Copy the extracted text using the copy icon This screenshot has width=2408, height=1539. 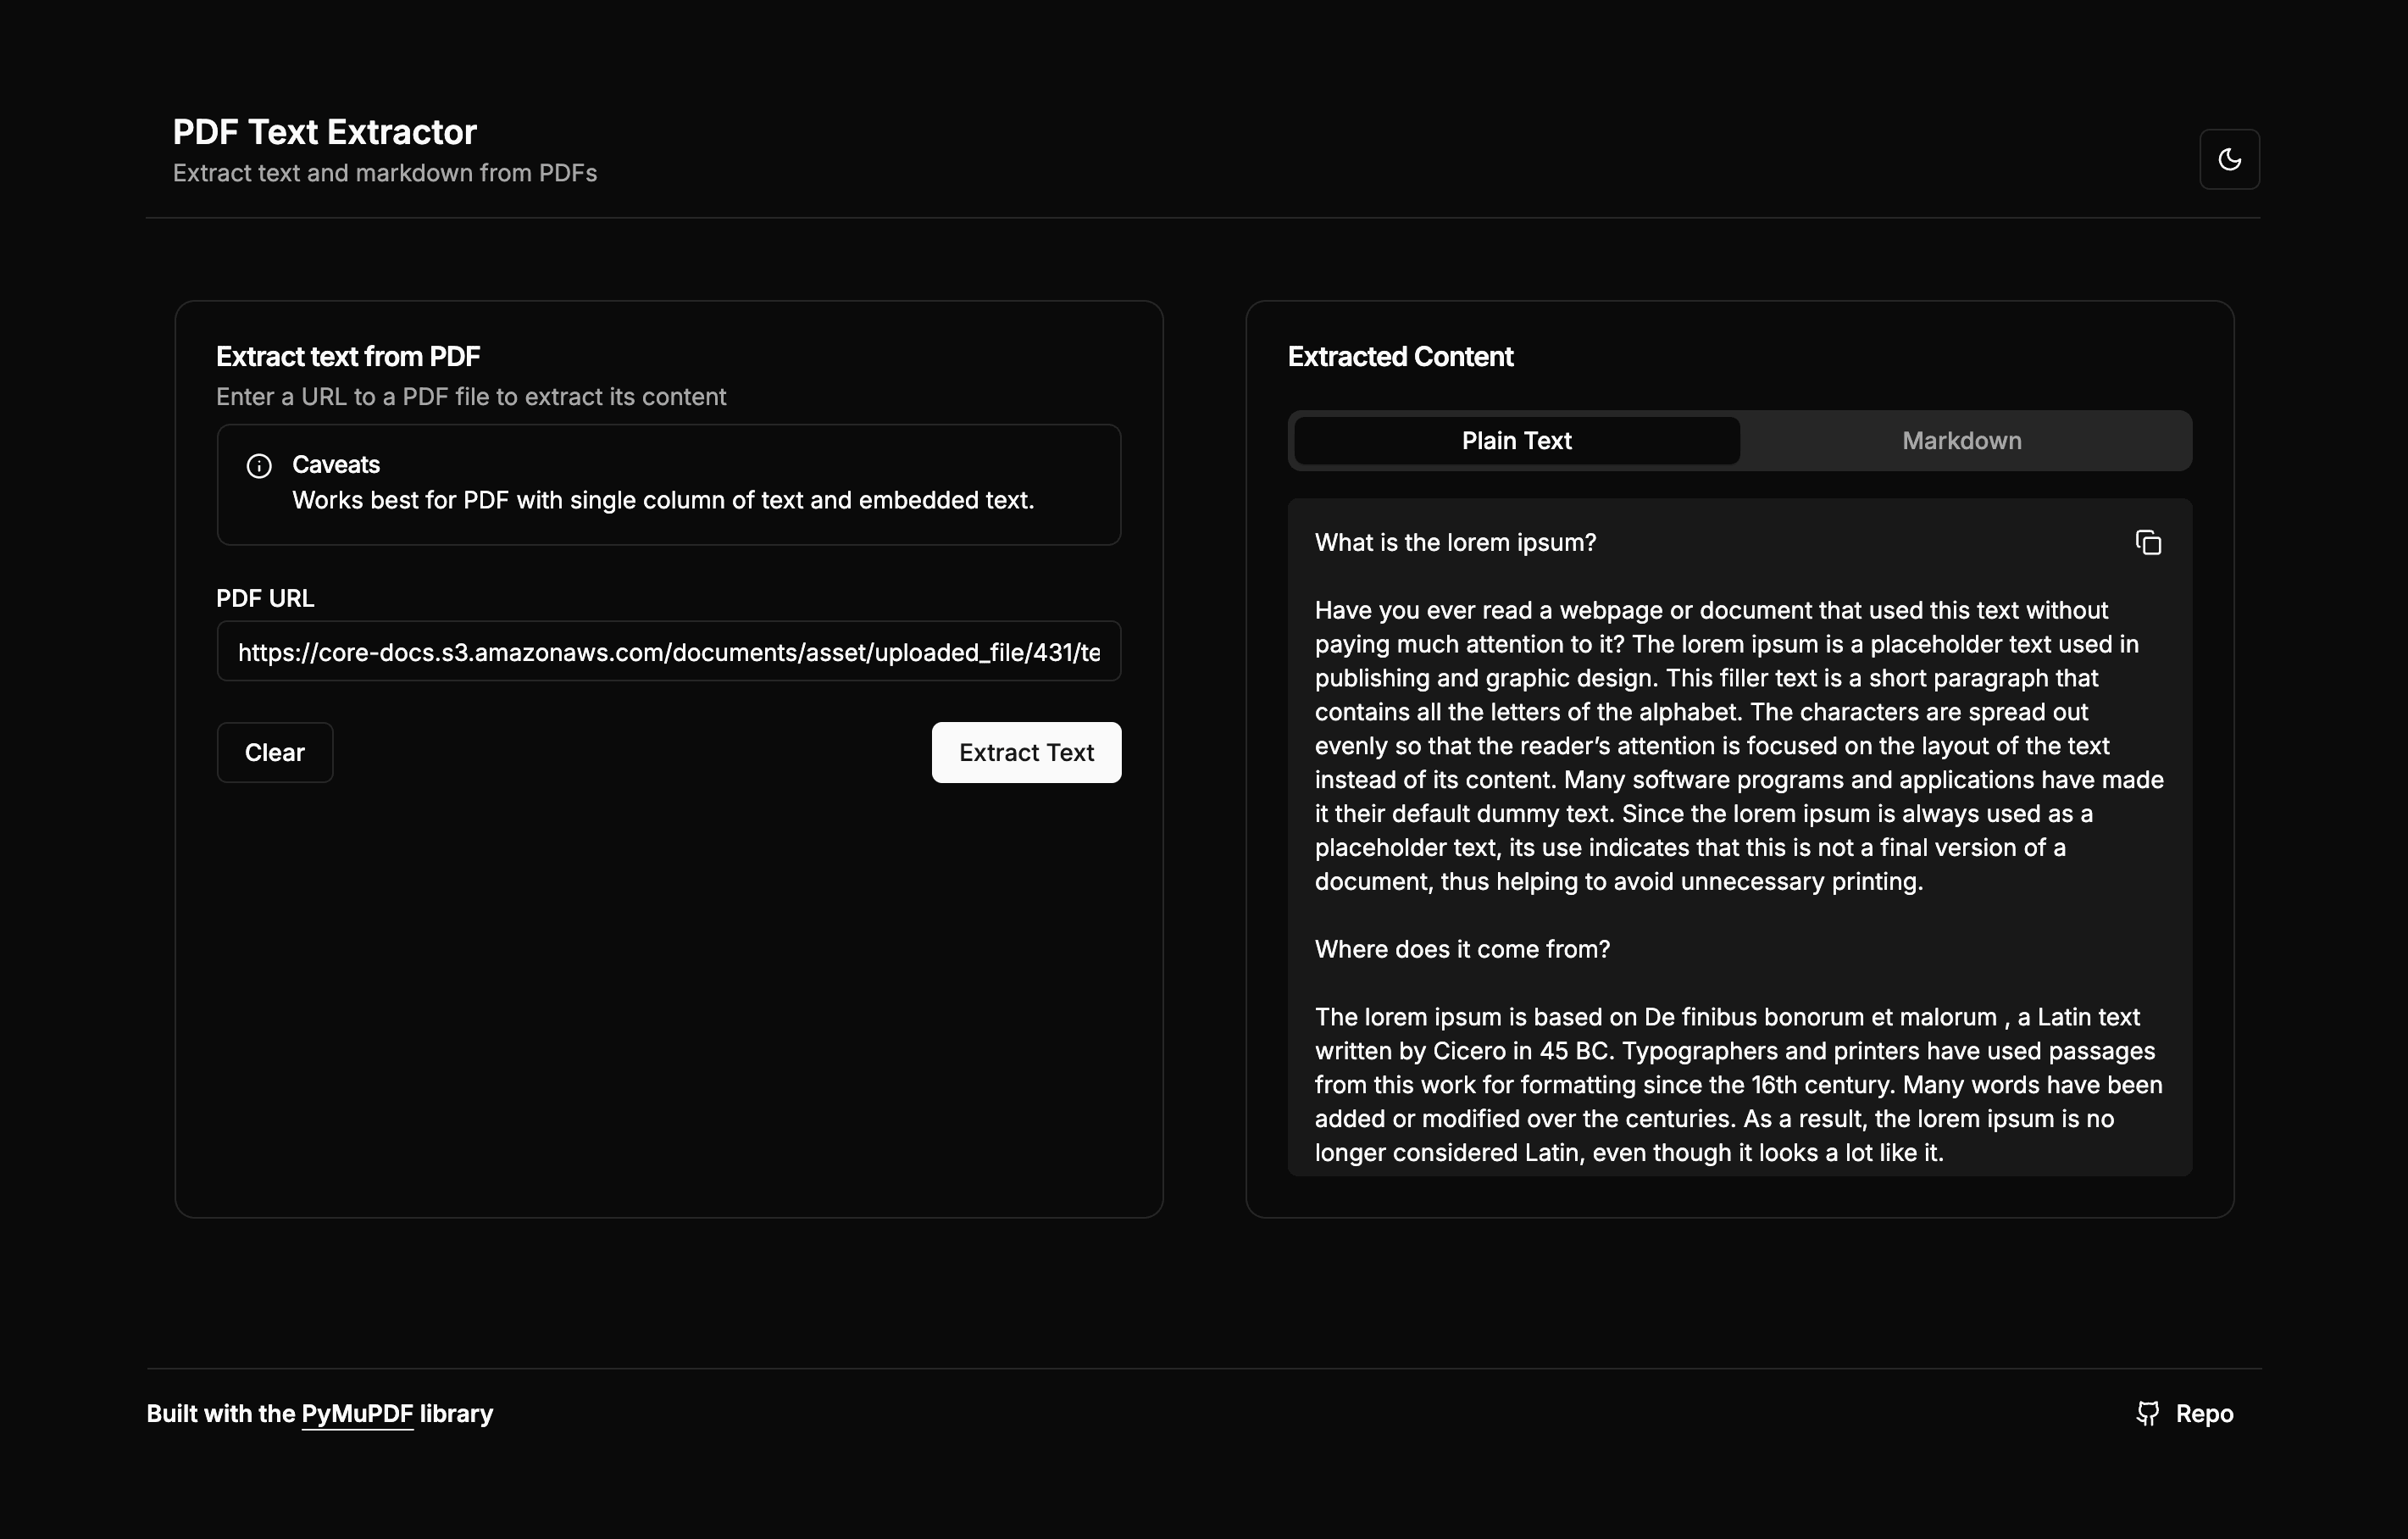[2148, 542]
